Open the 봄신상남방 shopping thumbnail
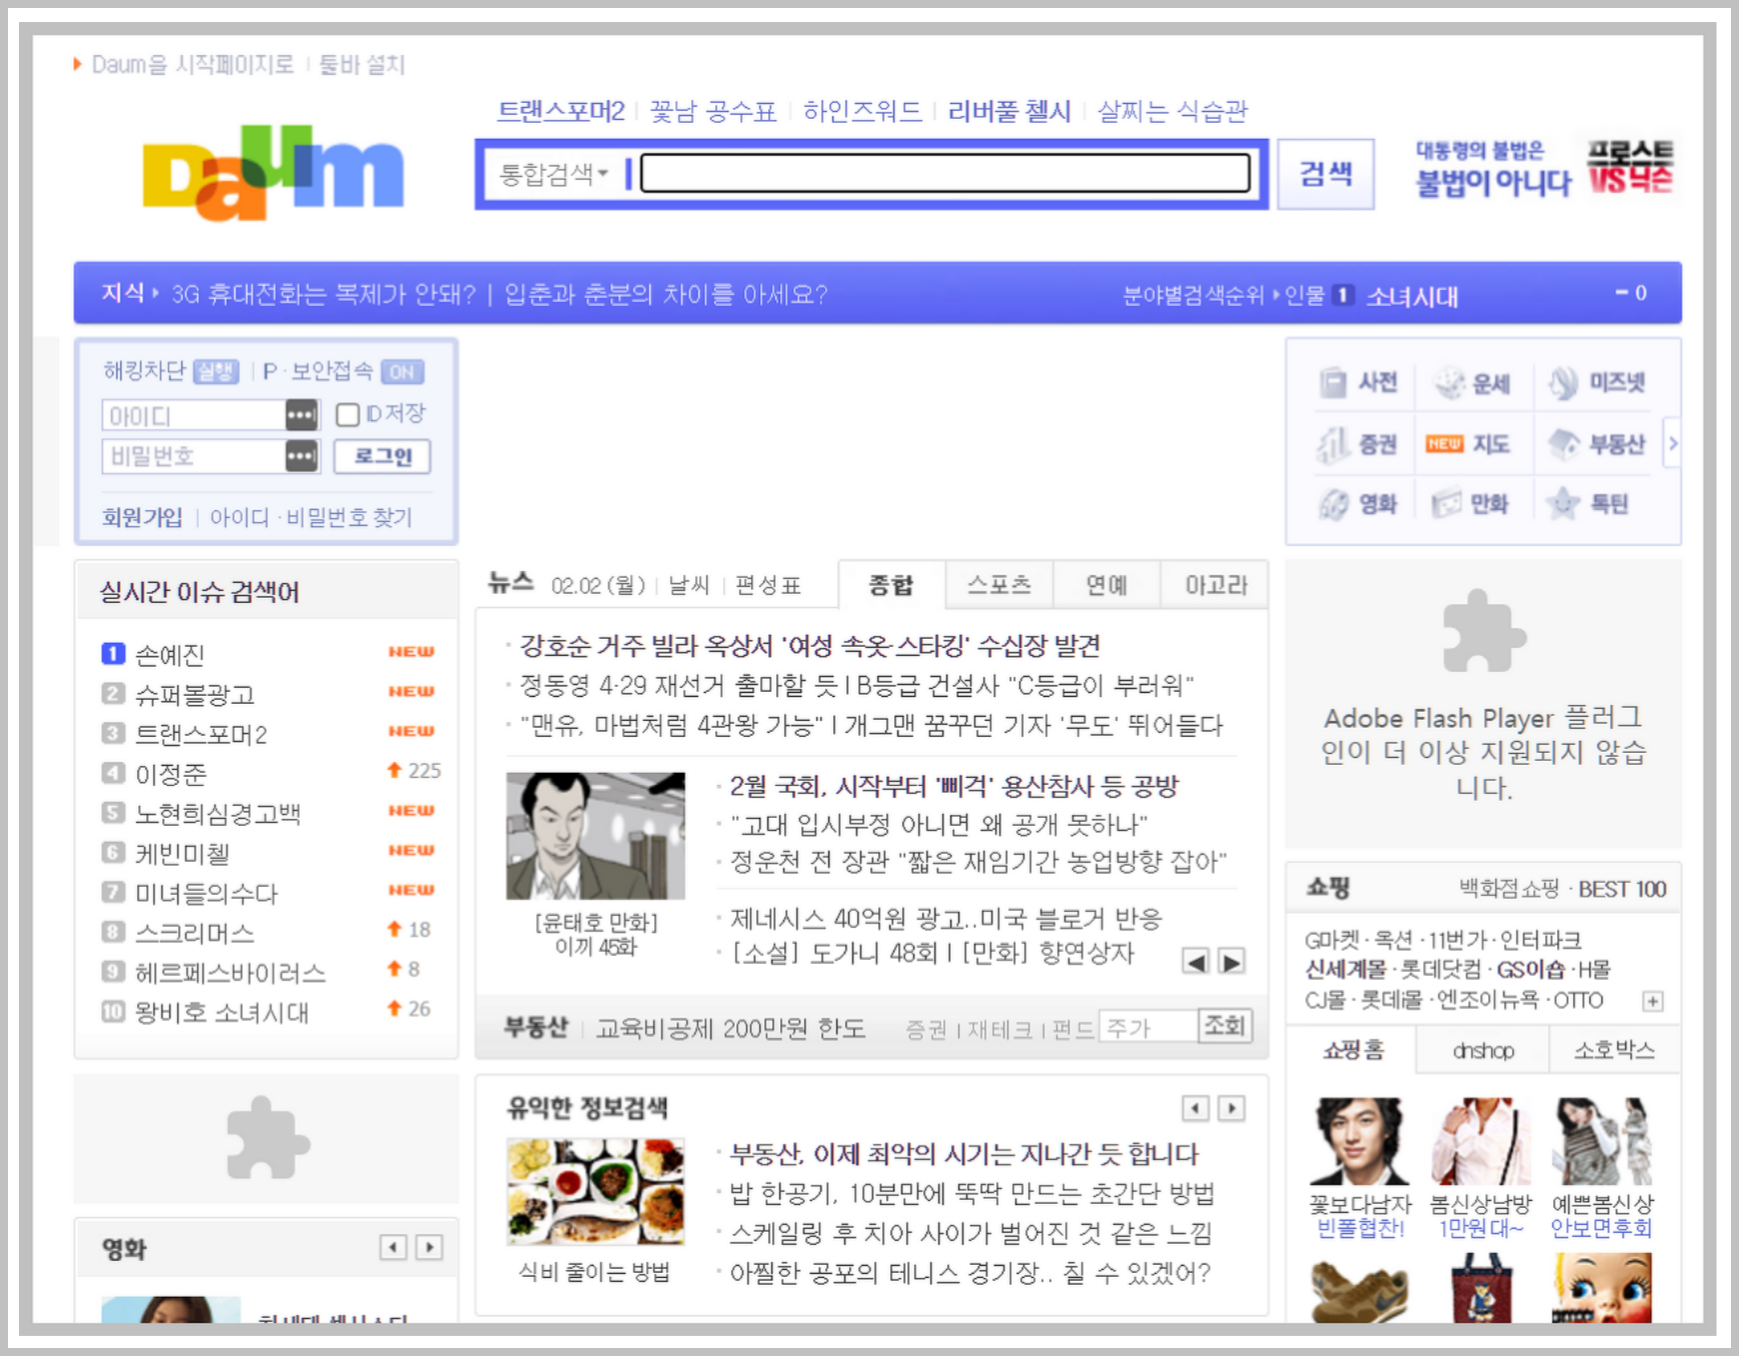The width and height of the screenshot is (1739, 1356). pos(1481,1141)
